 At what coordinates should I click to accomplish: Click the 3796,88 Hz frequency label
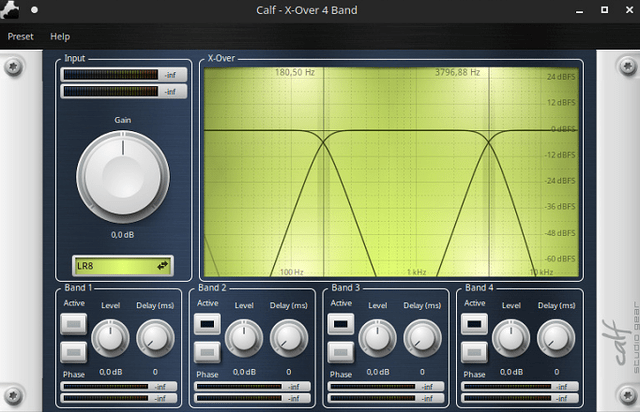tap(457, 72)
